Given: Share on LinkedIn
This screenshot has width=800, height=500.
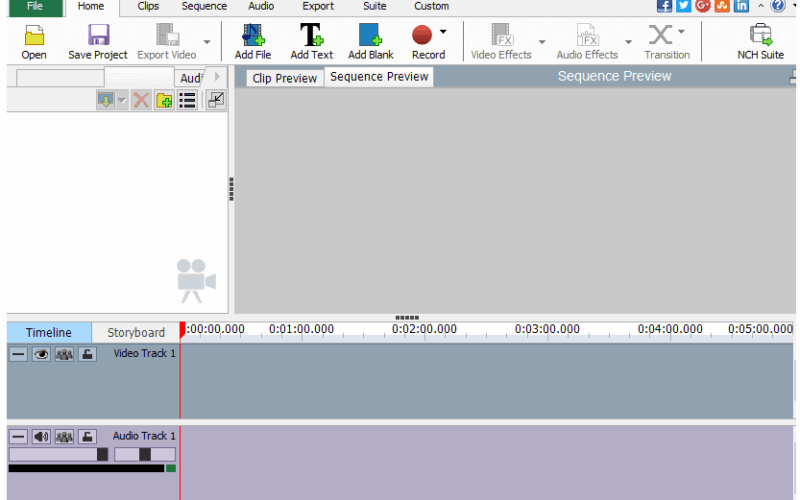Looking at the screenshot, I should coord(741,6).
